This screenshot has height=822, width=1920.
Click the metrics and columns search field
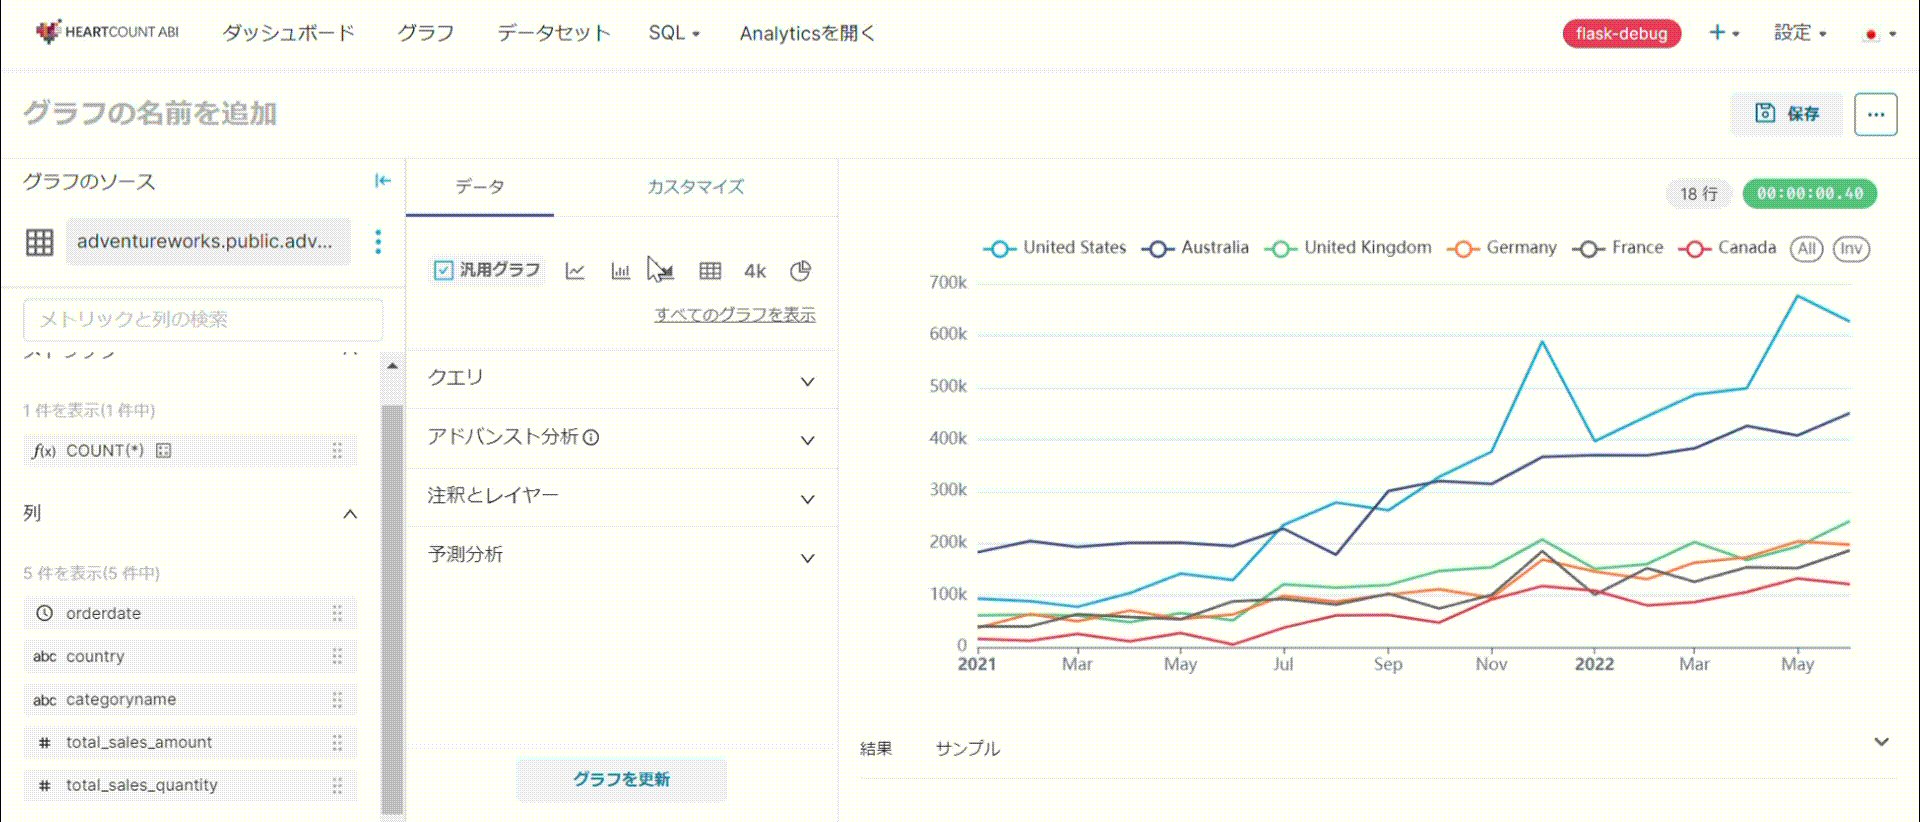[x=203, y=320]
